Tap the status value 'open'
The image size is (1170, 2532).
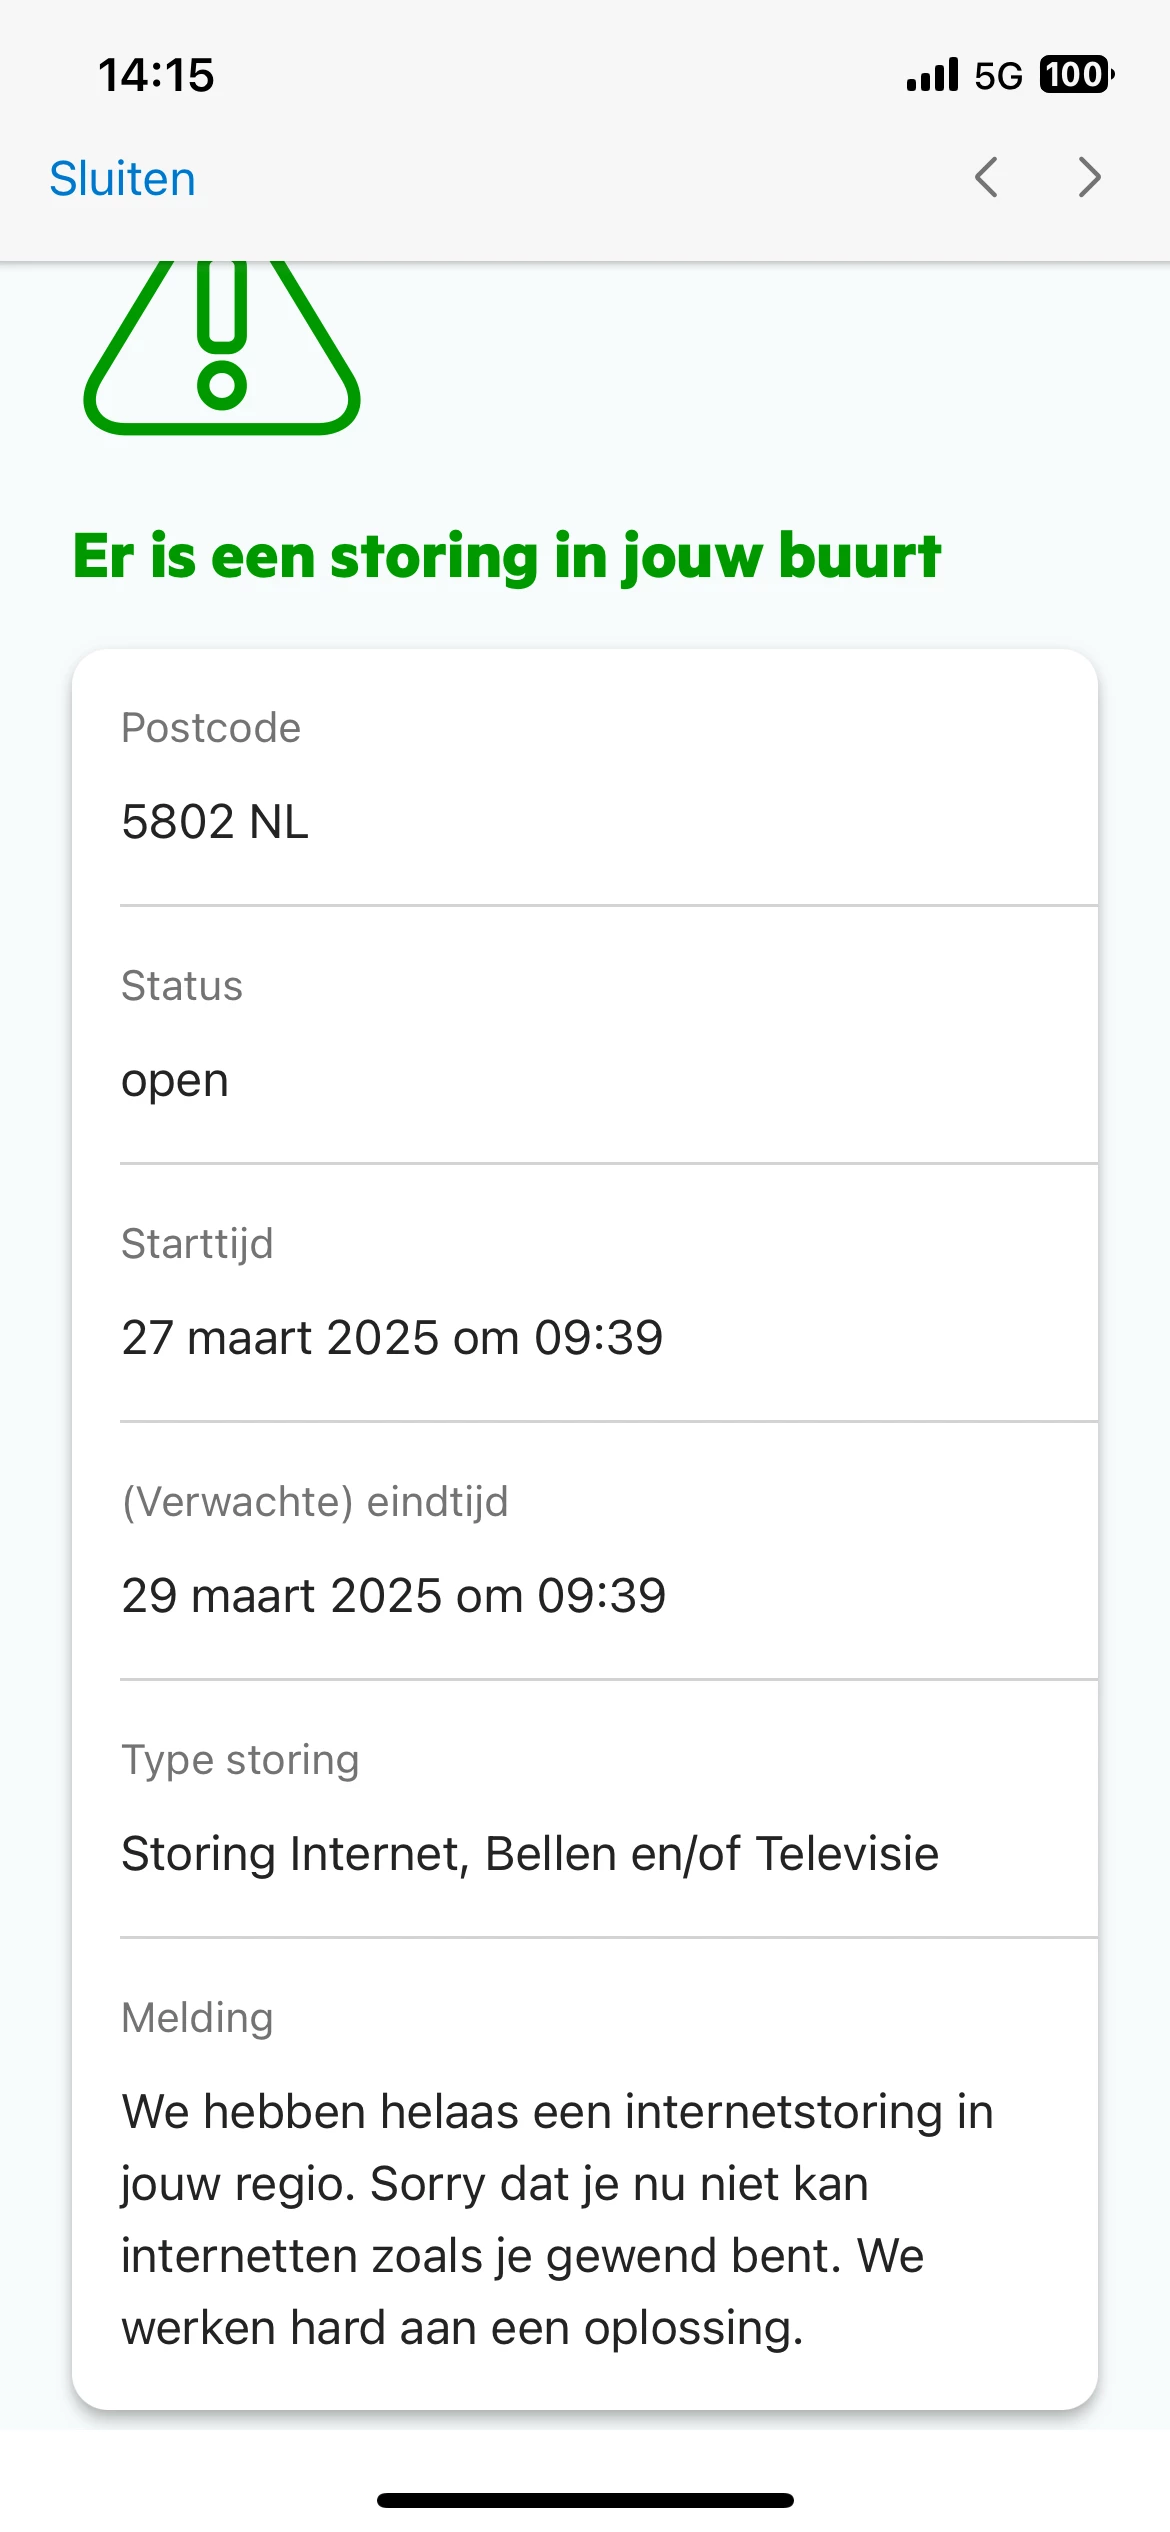(175, 1080)
